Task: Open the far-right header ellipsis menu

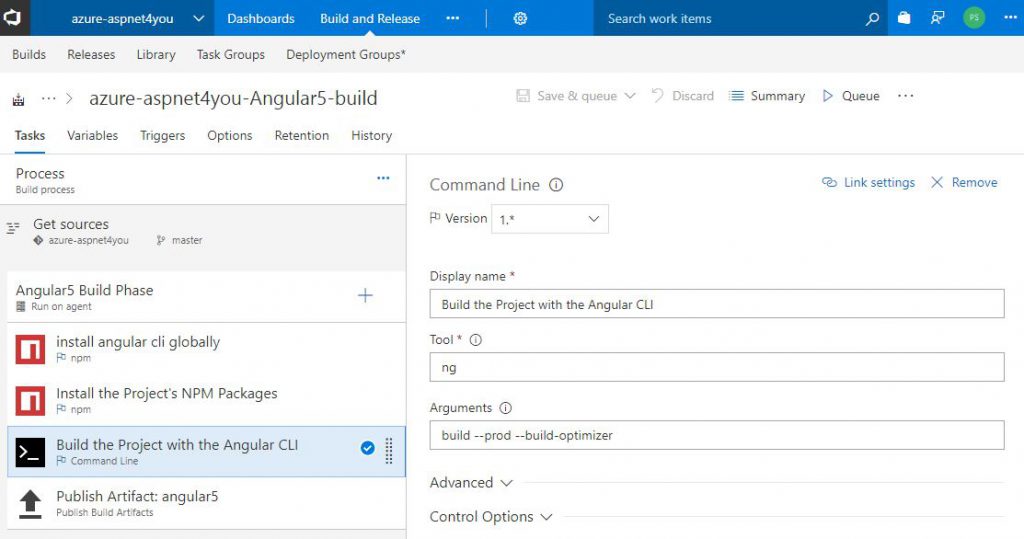Action: click(1010, 18)
